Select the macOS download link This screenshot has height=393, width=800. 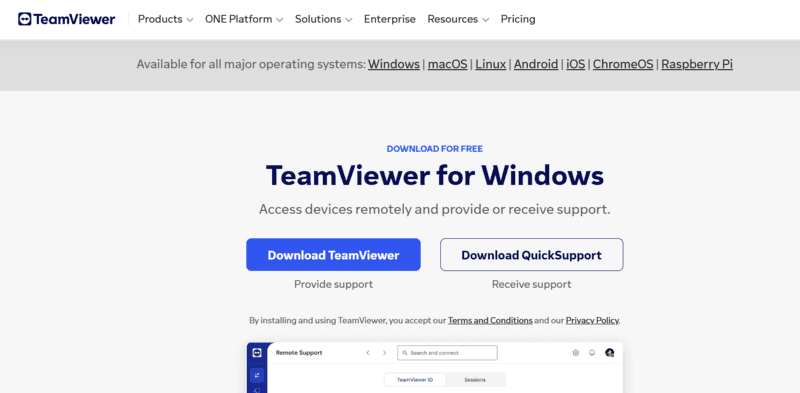[447, 64]
